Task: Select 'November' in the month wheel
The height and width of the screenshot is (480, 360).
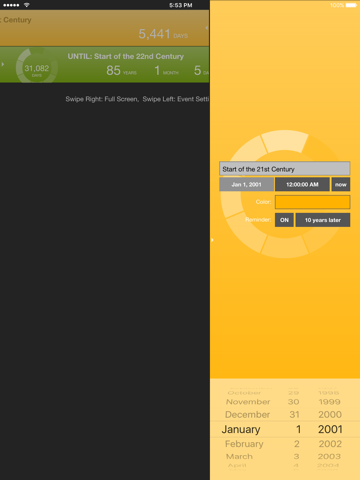Action: [x=248, y=402]
